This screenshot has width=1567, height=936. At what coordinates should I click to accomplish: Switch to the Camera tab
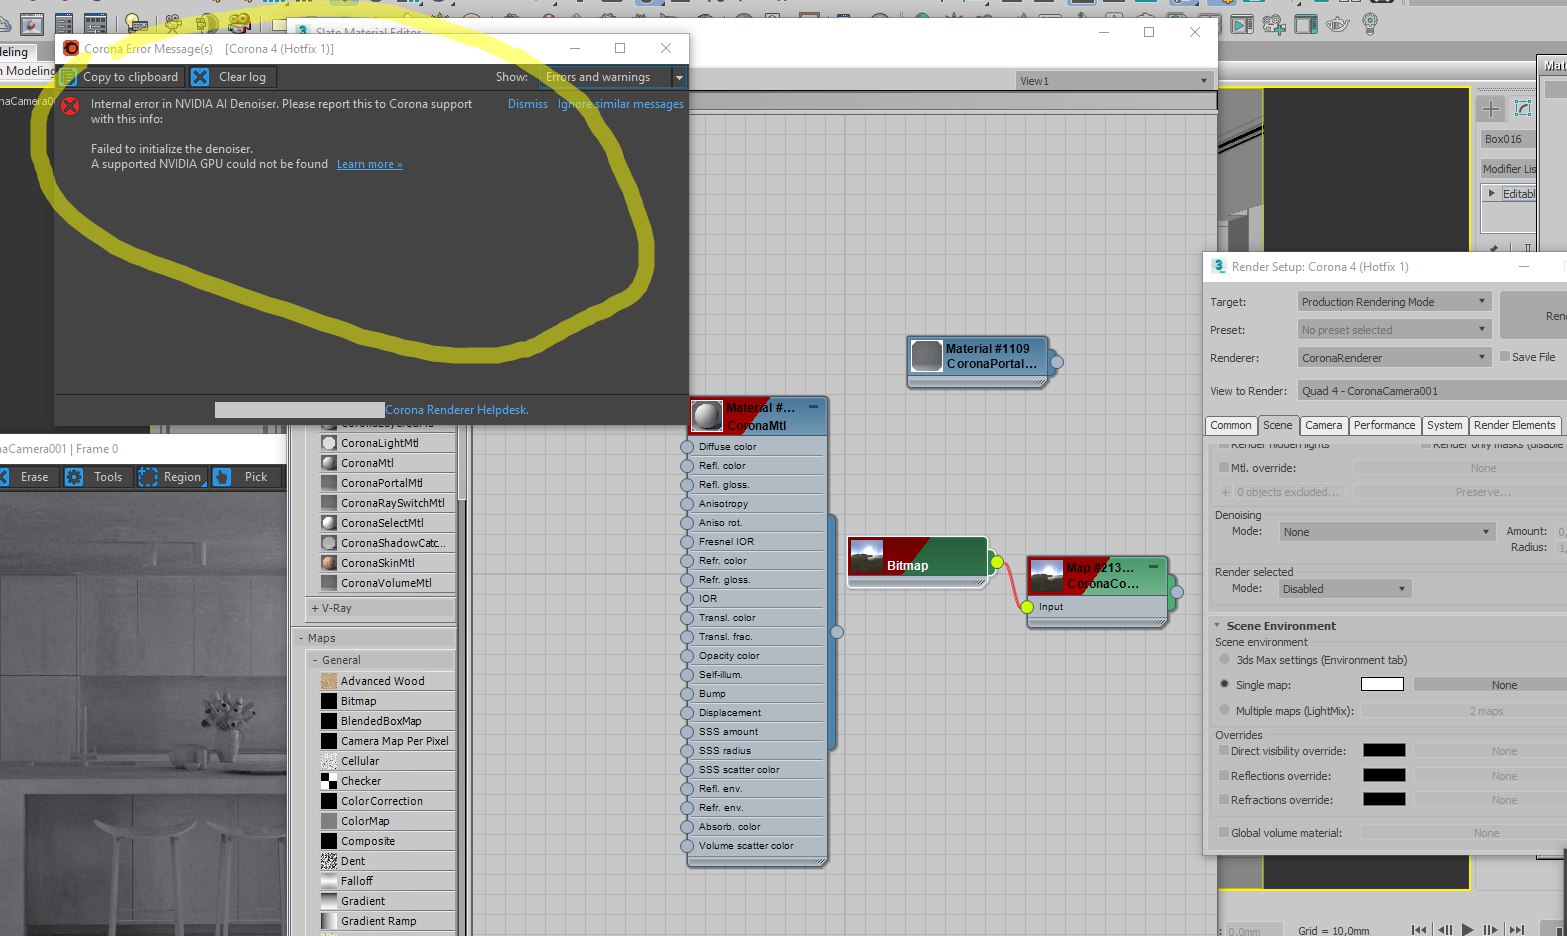click(x=1323, y=425)
